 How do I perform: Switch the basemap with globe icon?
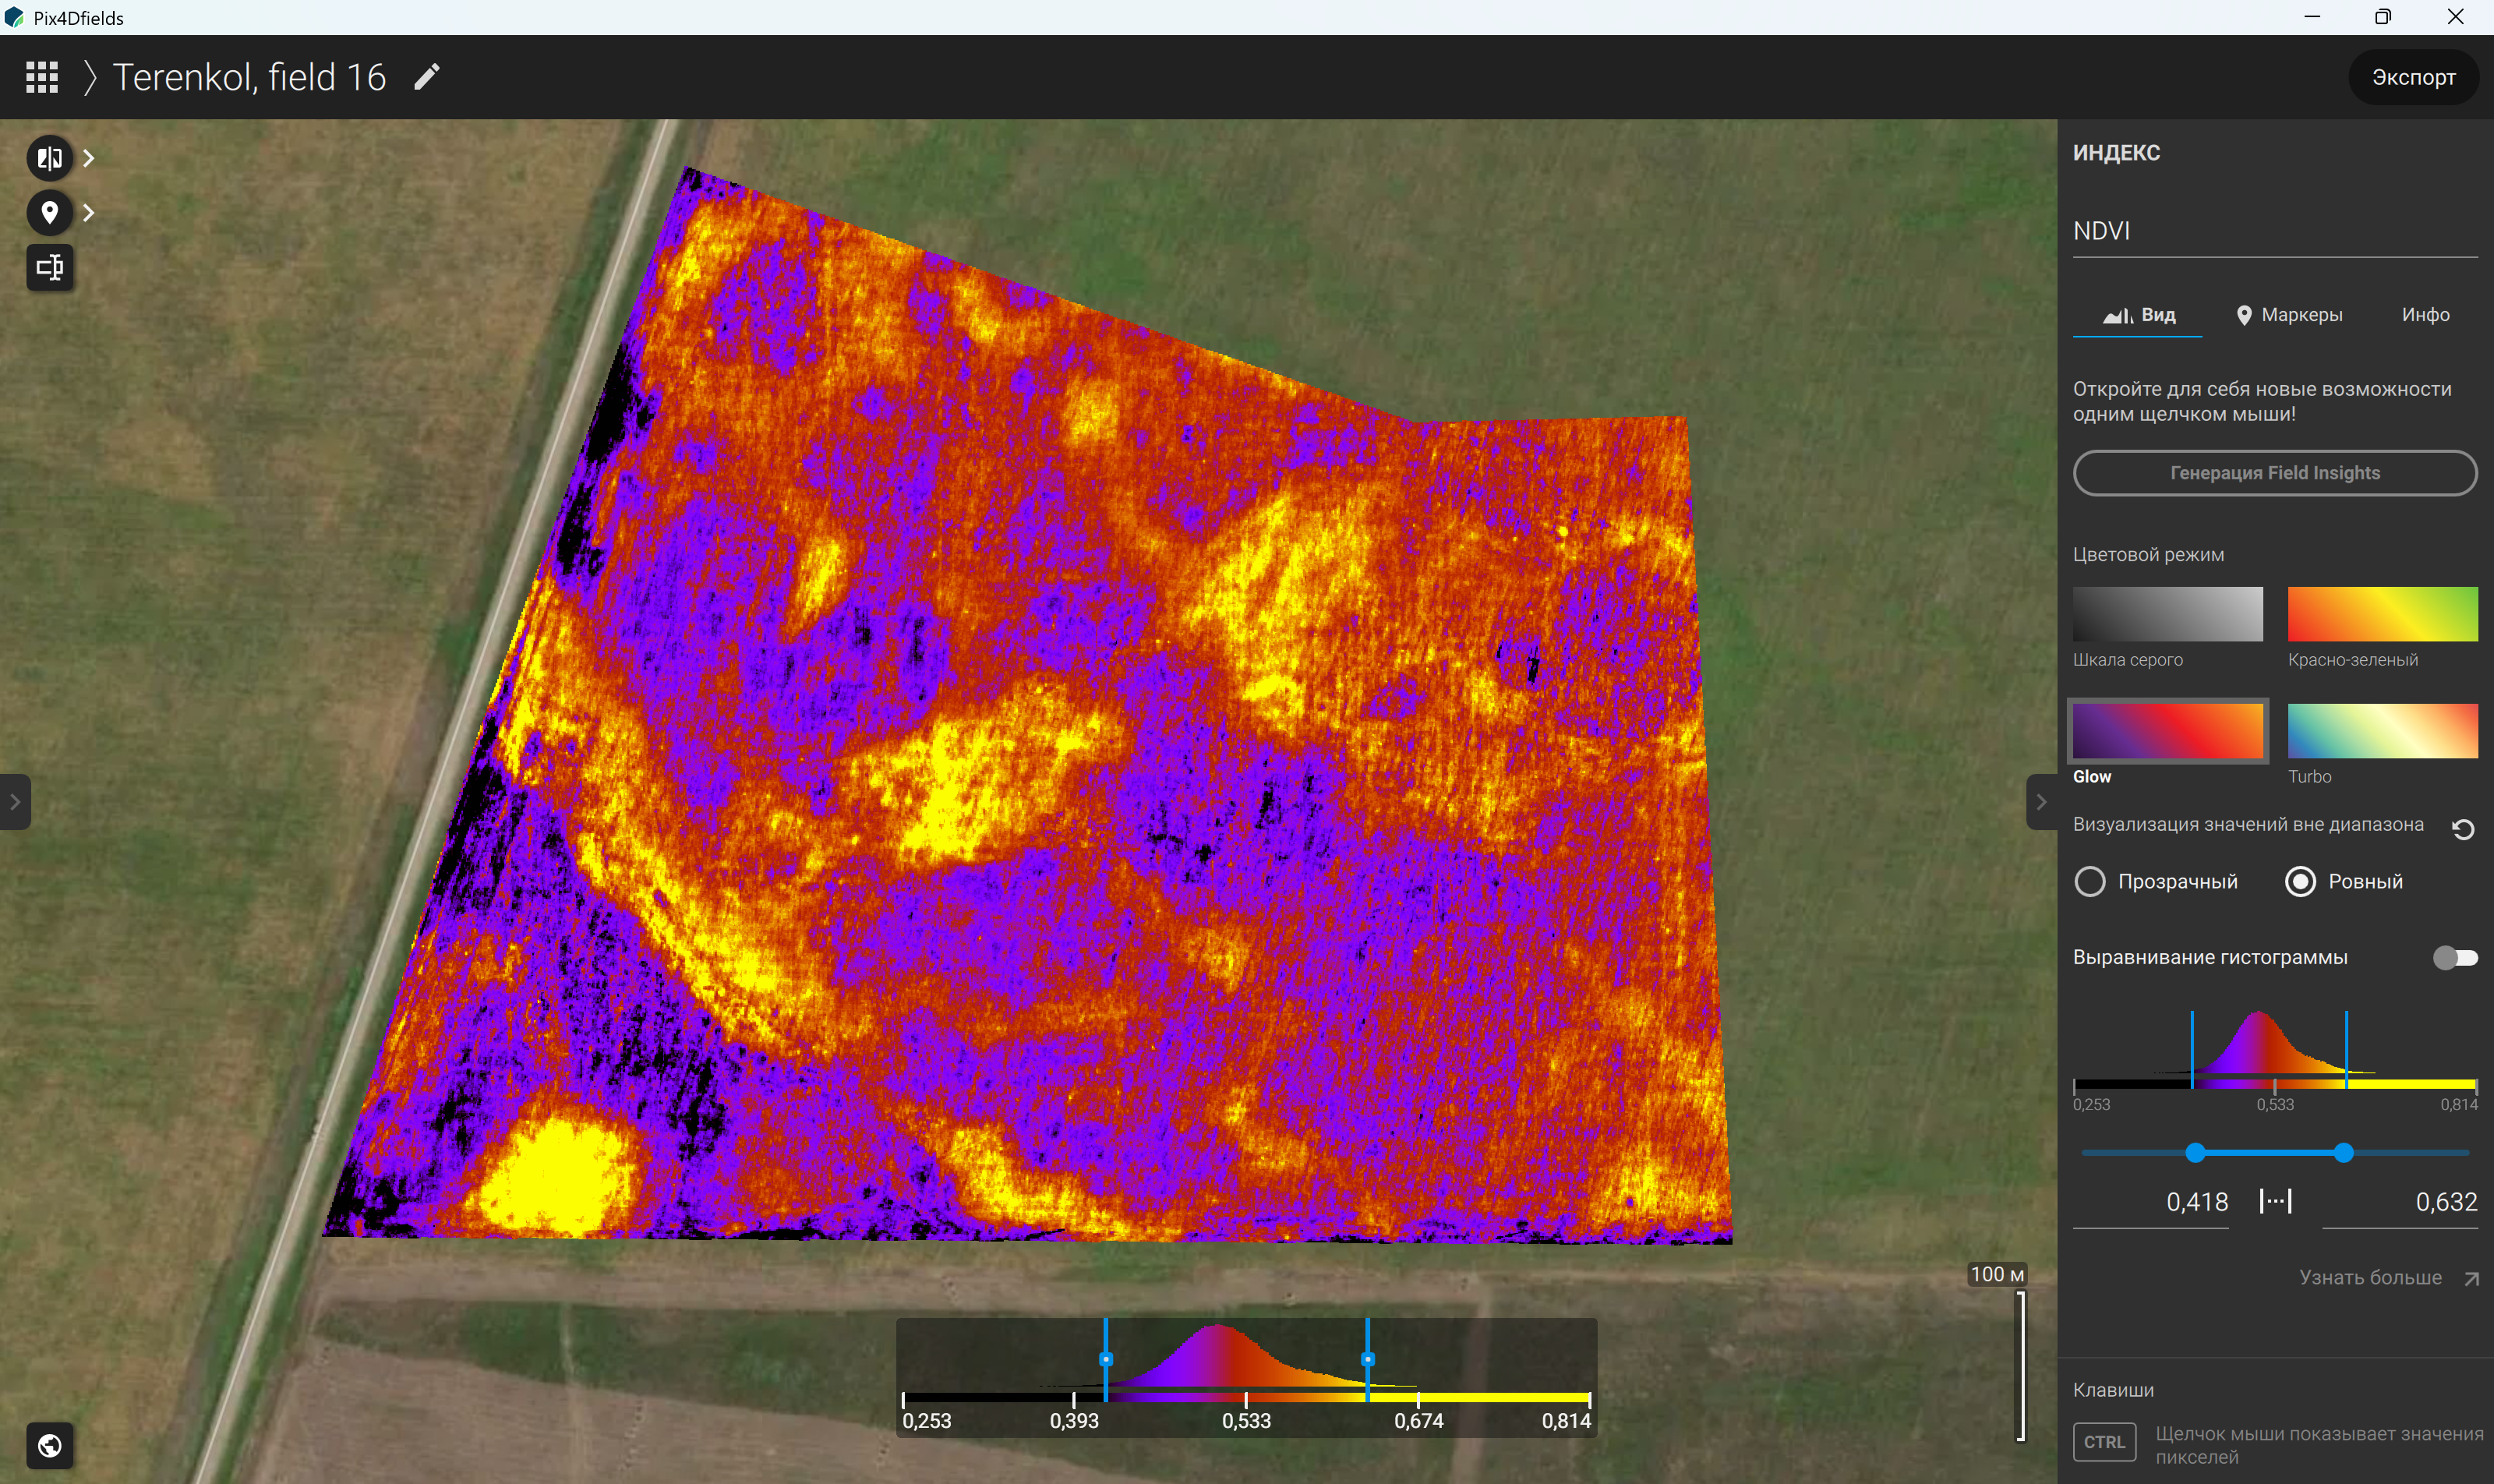coord(49,1445)
